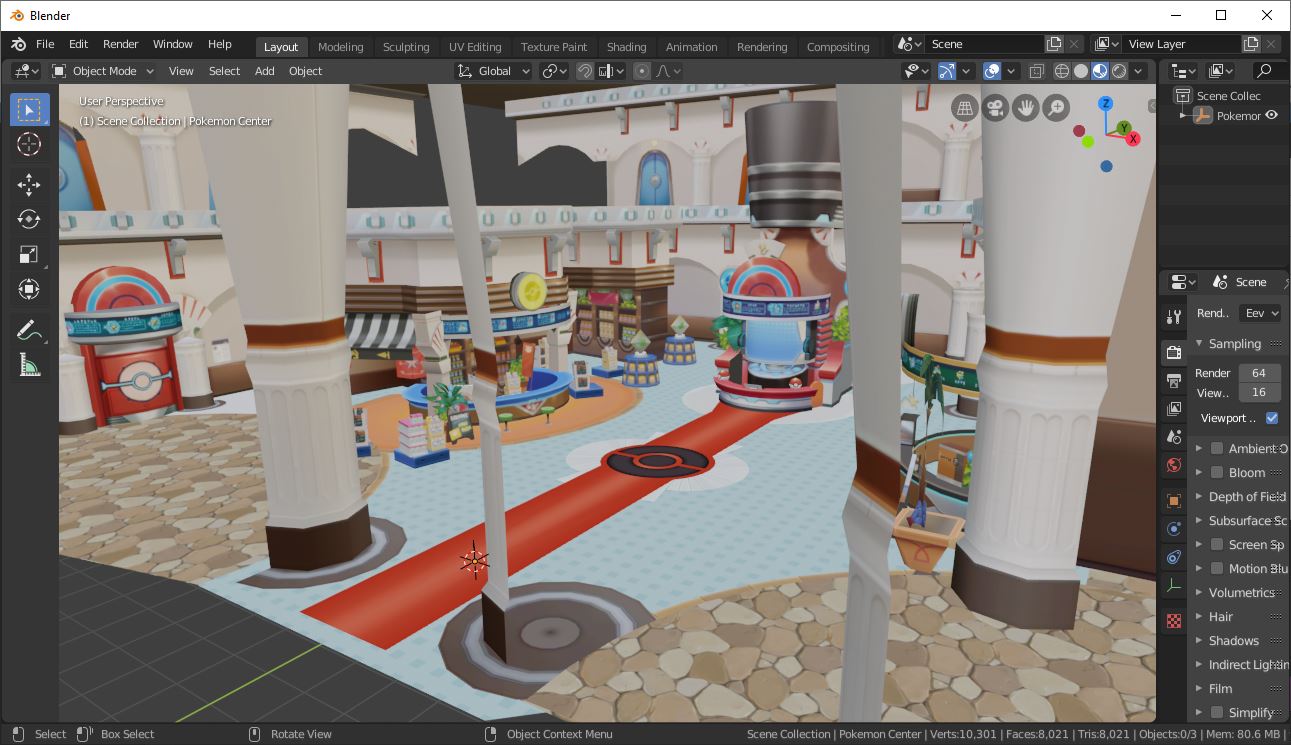Toggle X-ray mode button
The image size is (1291, 745).
point(1036,71)
